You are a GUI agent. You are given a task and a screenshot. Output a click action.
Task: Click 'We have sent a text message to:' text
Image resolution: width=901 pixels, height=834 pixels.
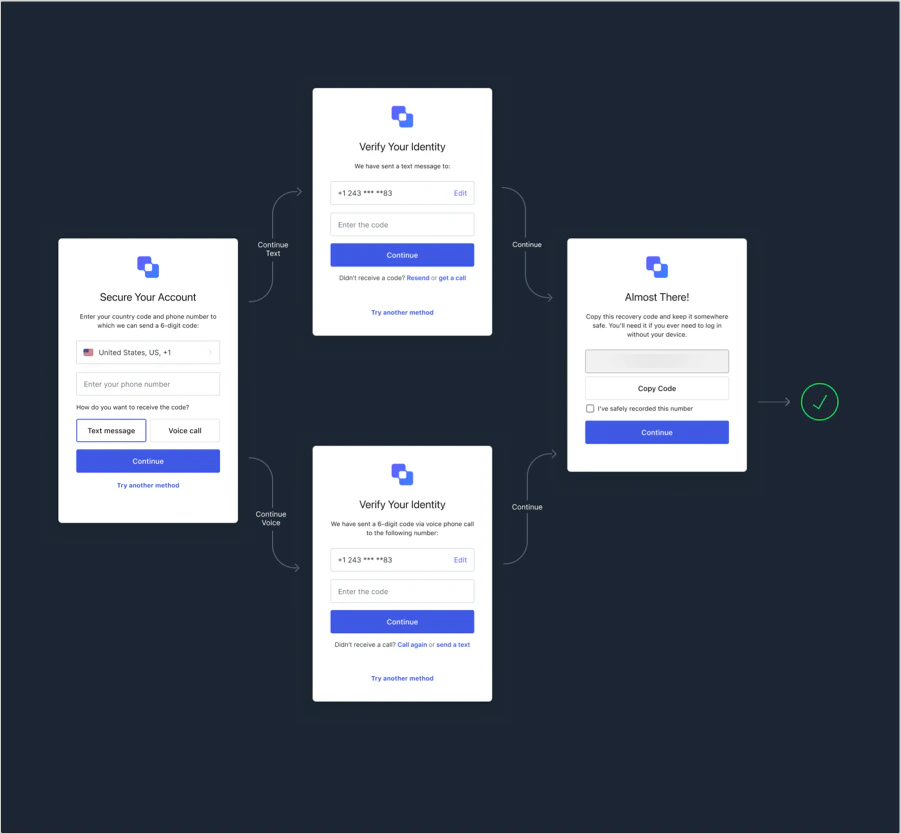pyautogui.click(x=402, y=166)
